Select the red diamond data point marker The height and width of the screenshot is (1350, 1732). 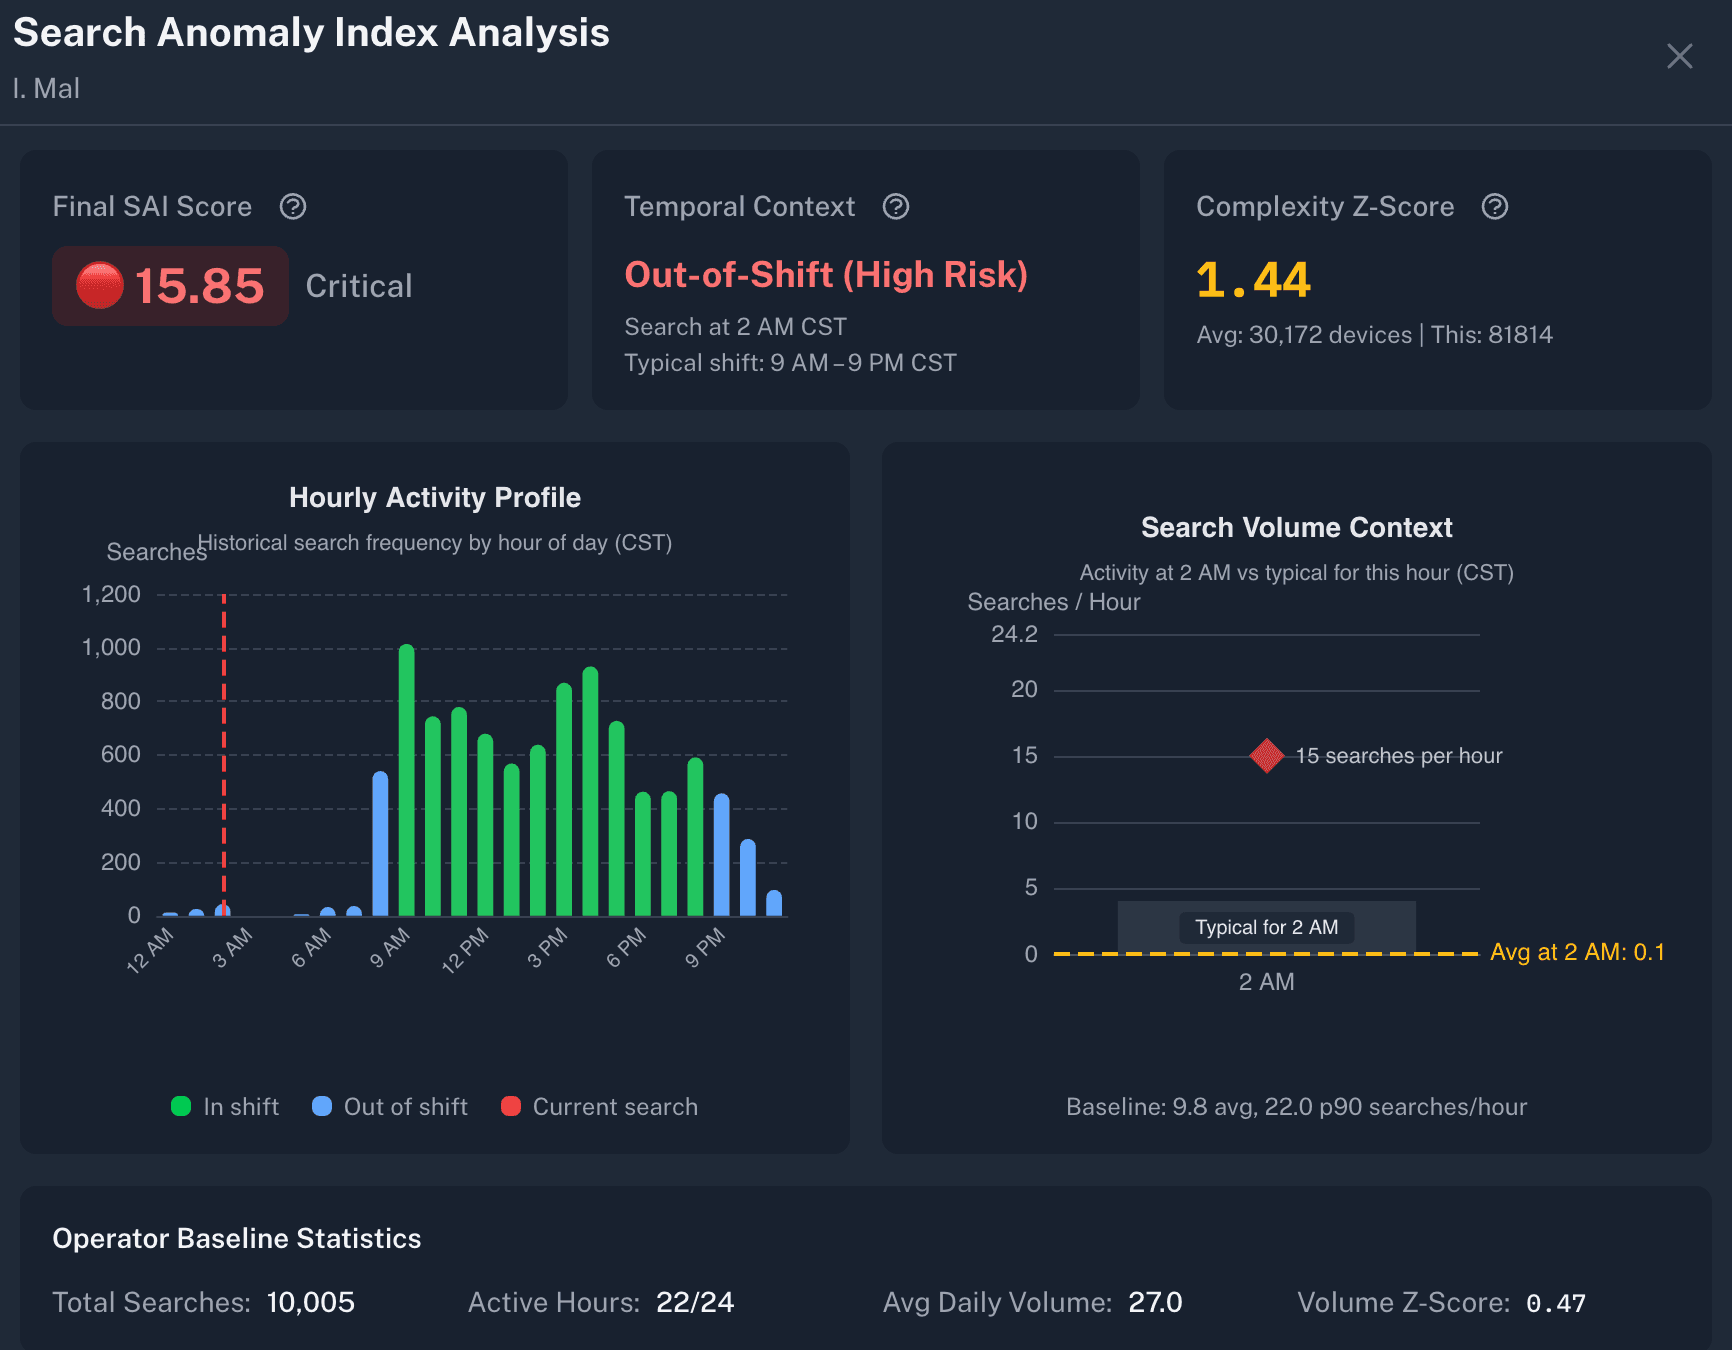pyautogui.click(x=1266, y=756)
